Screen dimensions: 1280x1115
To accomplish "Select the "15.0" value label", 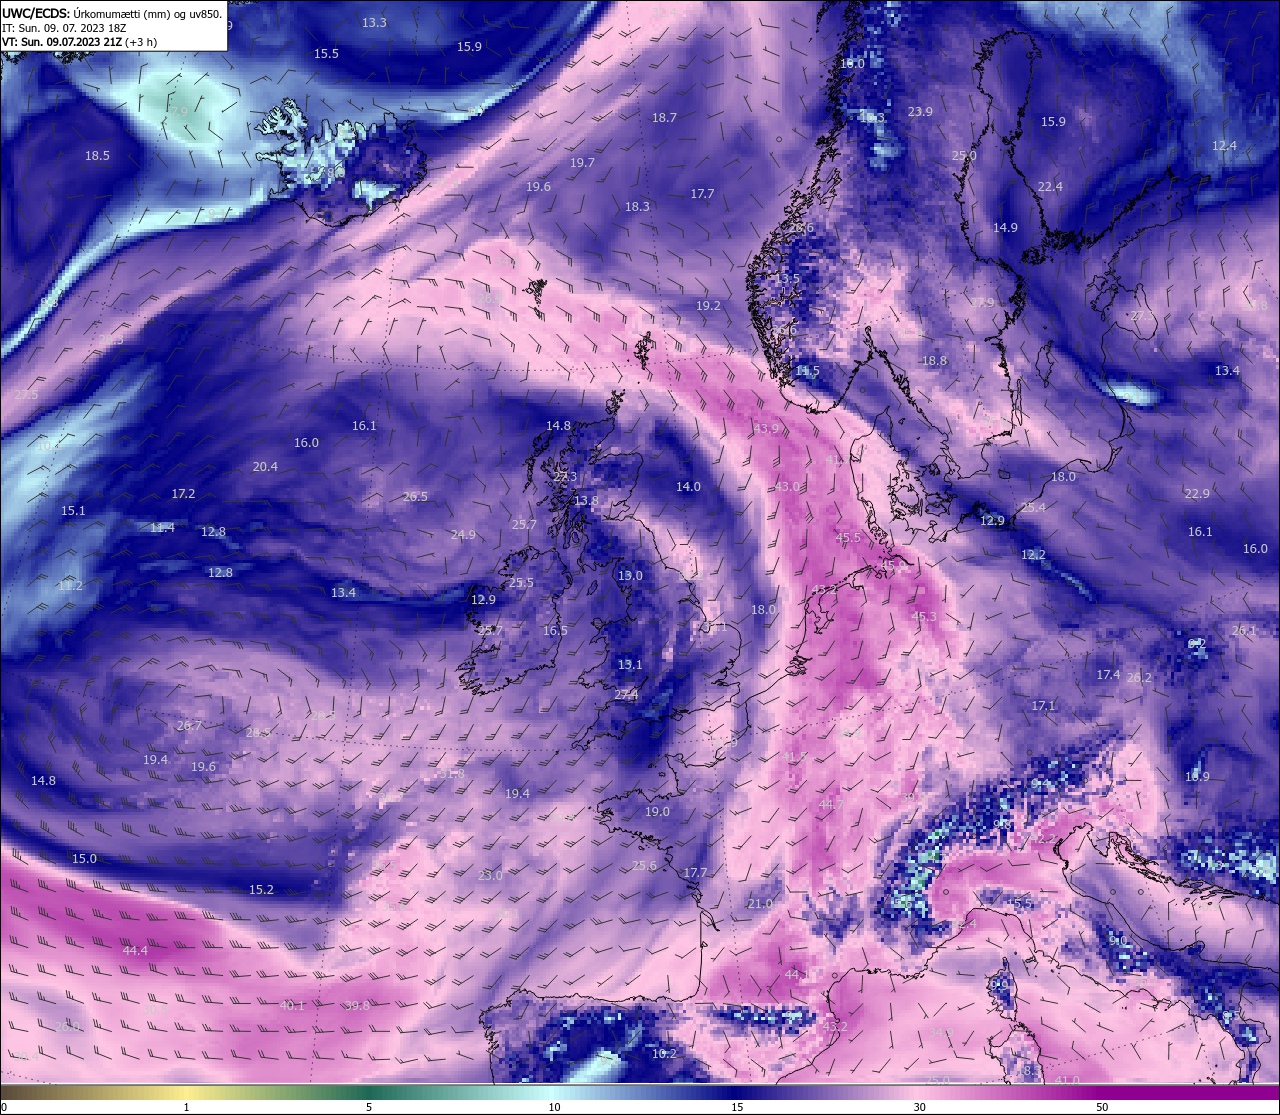I will point(84,858).
